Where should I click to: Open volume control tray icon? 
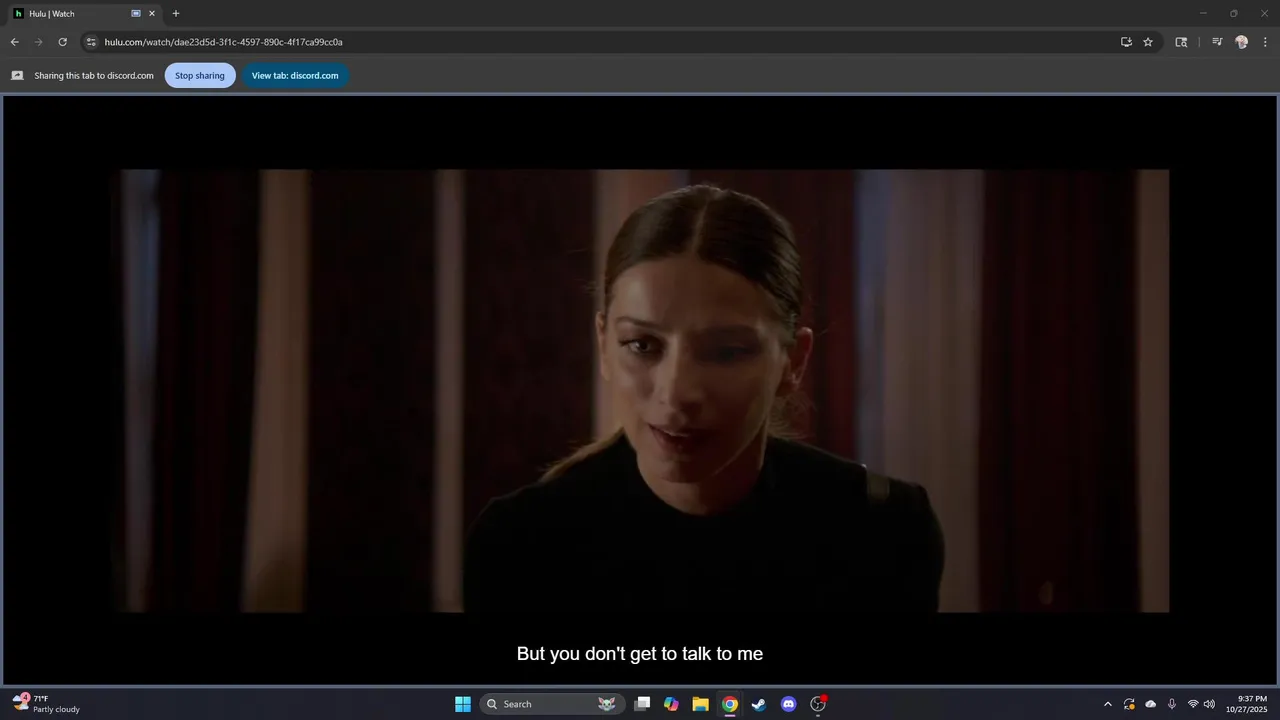pyautogui.click(x=1209, y=704)
